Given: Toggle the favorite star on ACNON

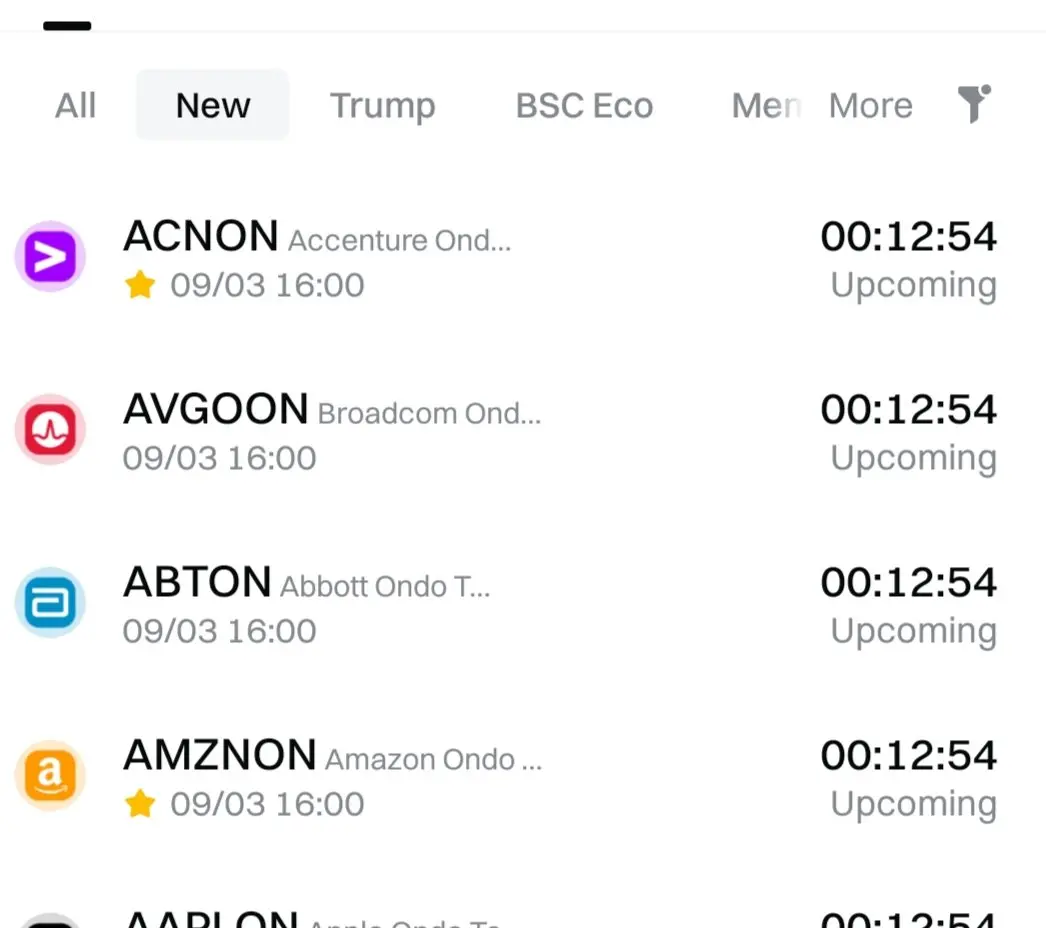Looking at the screenshot, I should tap(140, 285).
